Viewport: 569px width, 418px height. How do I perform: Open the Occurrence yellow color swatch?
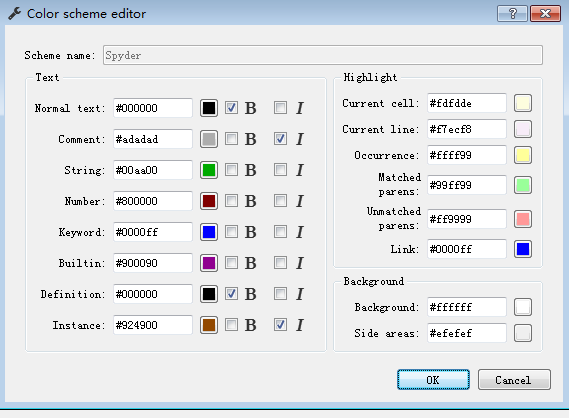tap(523, 155)
